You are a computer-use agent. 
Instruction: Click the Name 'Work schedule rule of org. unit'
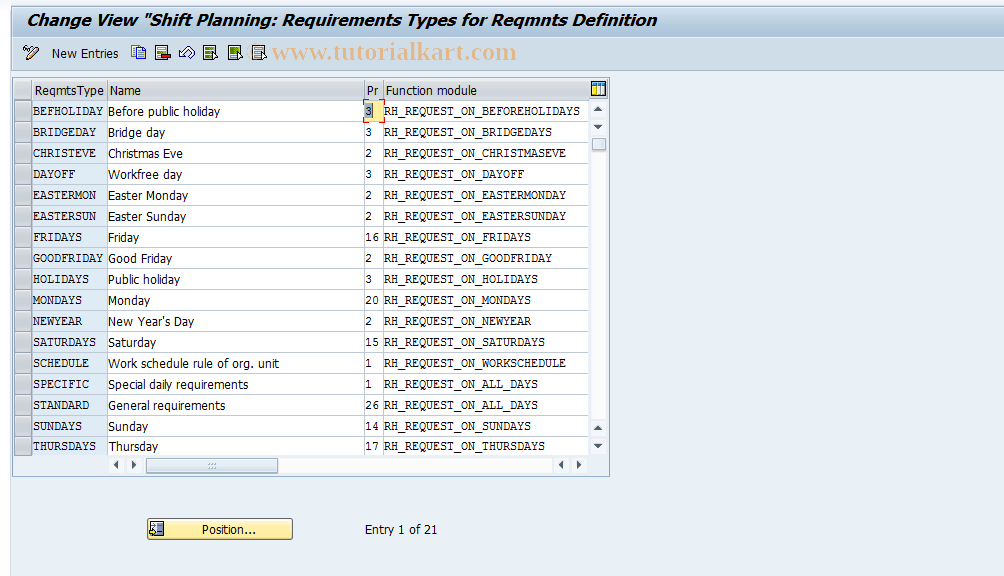[x=235, y=363]
